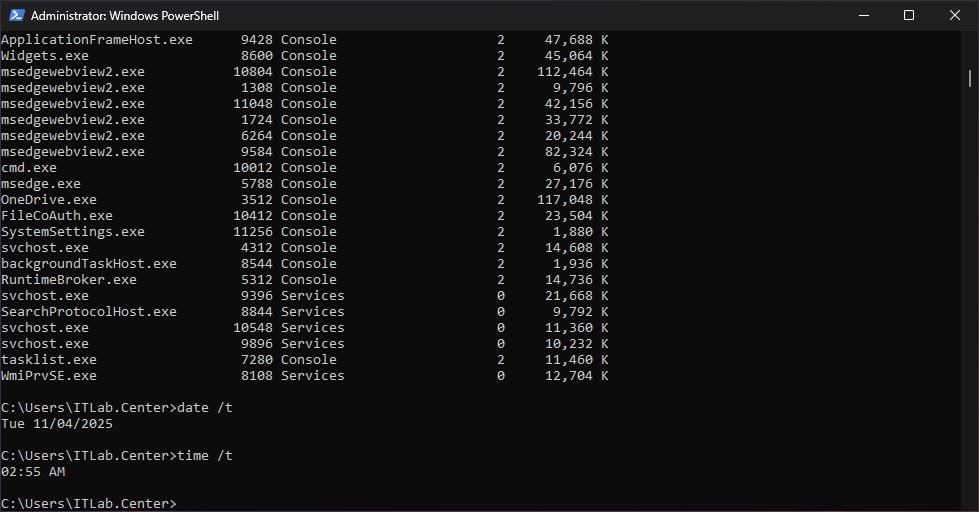Click the Widgets.exe process name
Screen dimensions: 979x512
coord(43,56)
